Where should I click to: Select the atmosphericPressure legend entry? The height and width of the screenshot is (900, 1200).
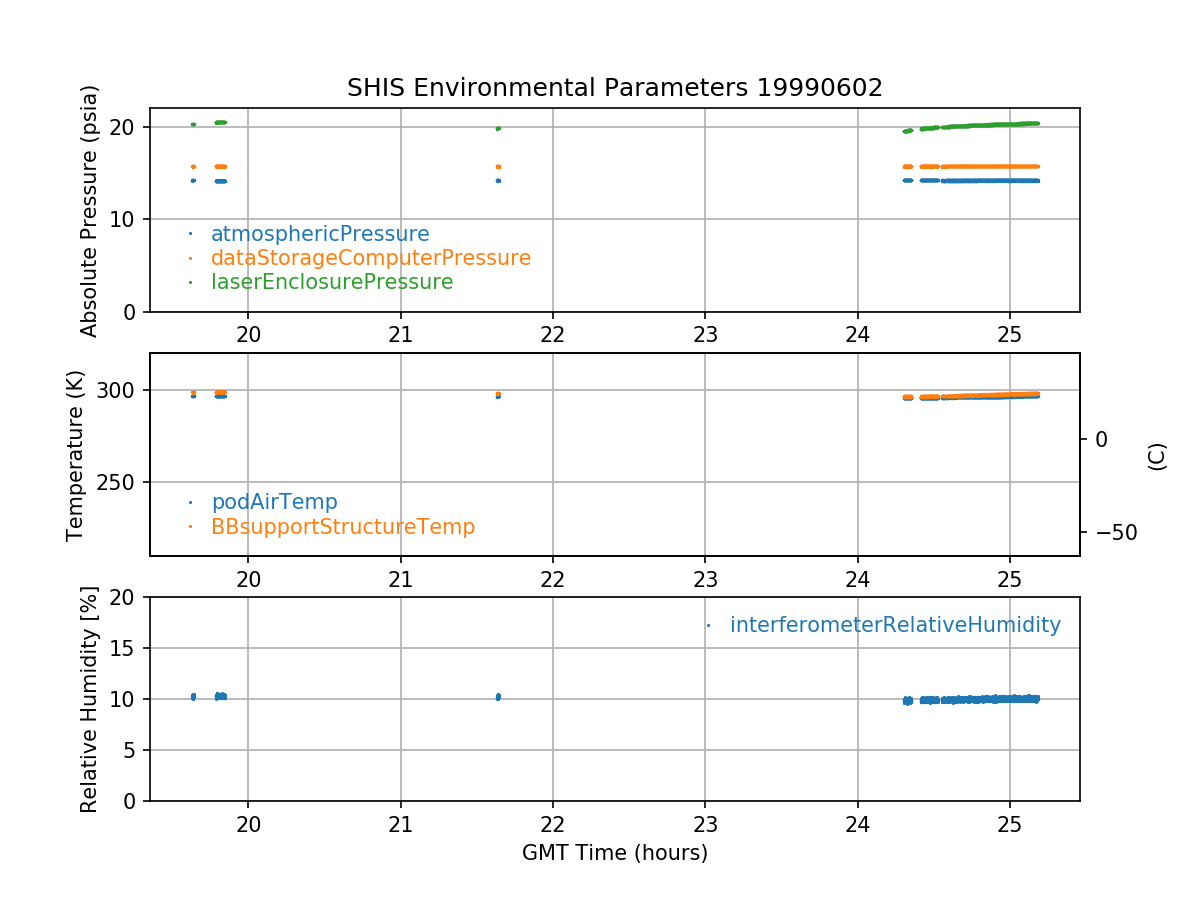(320, 234)
